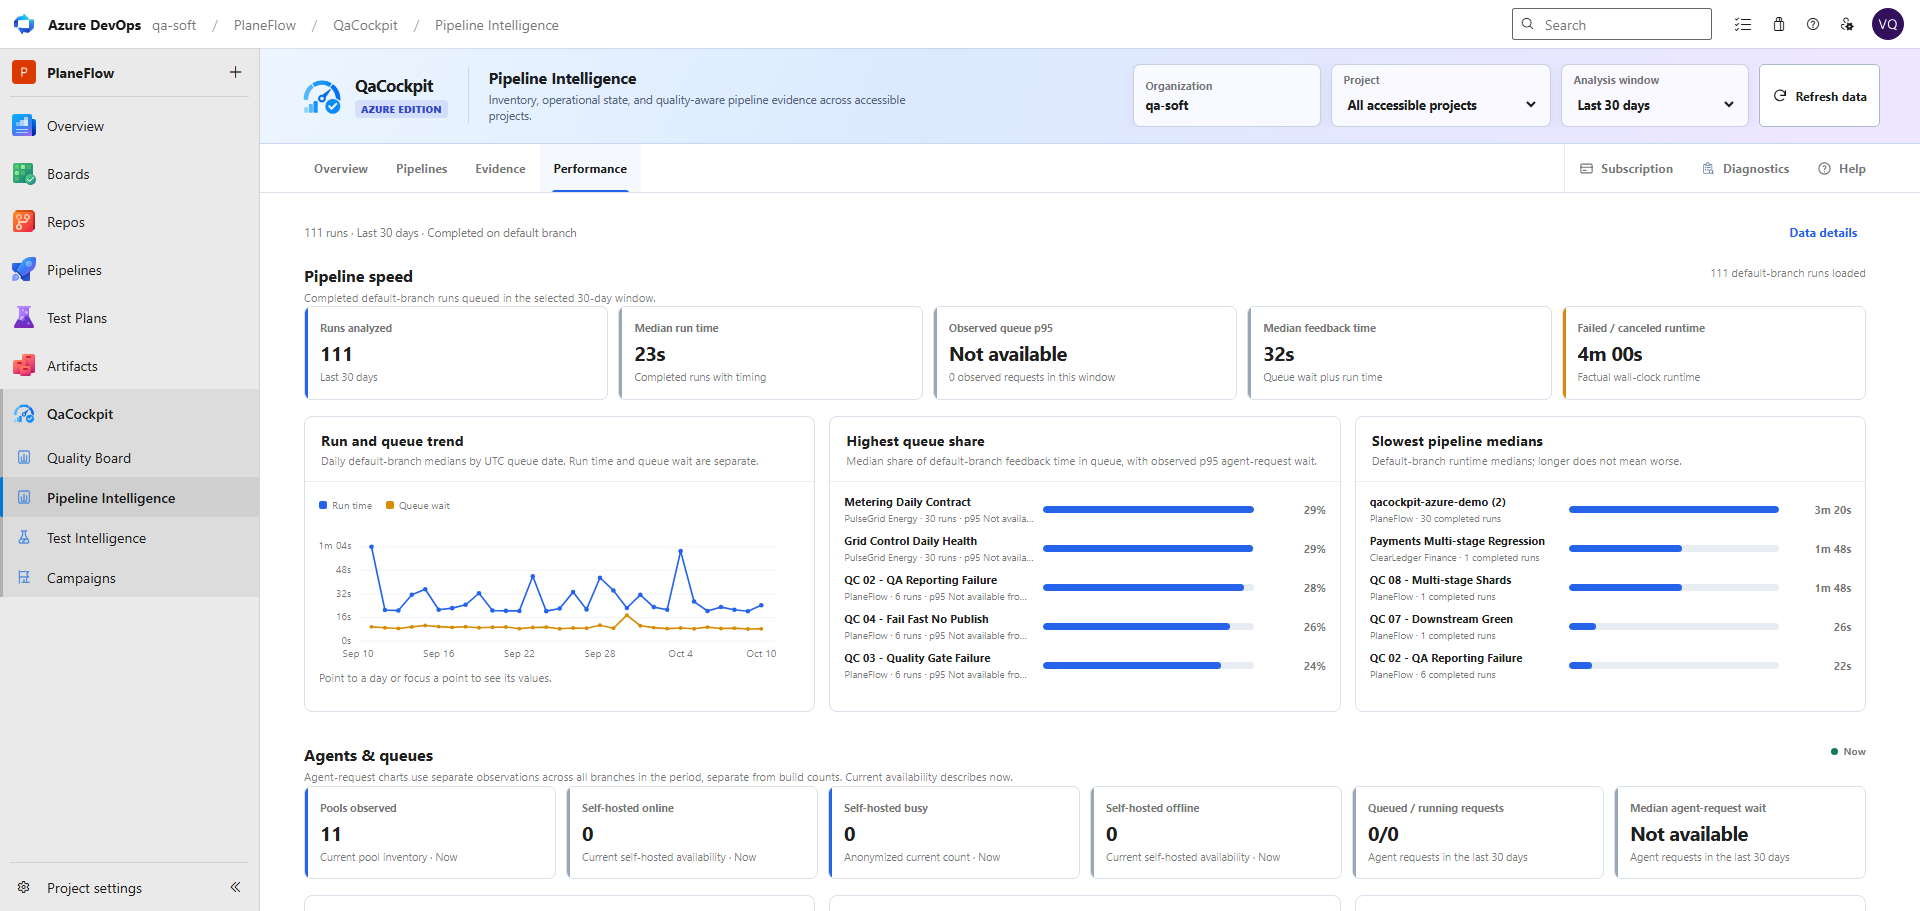Open the work items list icon in header

click(x=1743, y=24)
